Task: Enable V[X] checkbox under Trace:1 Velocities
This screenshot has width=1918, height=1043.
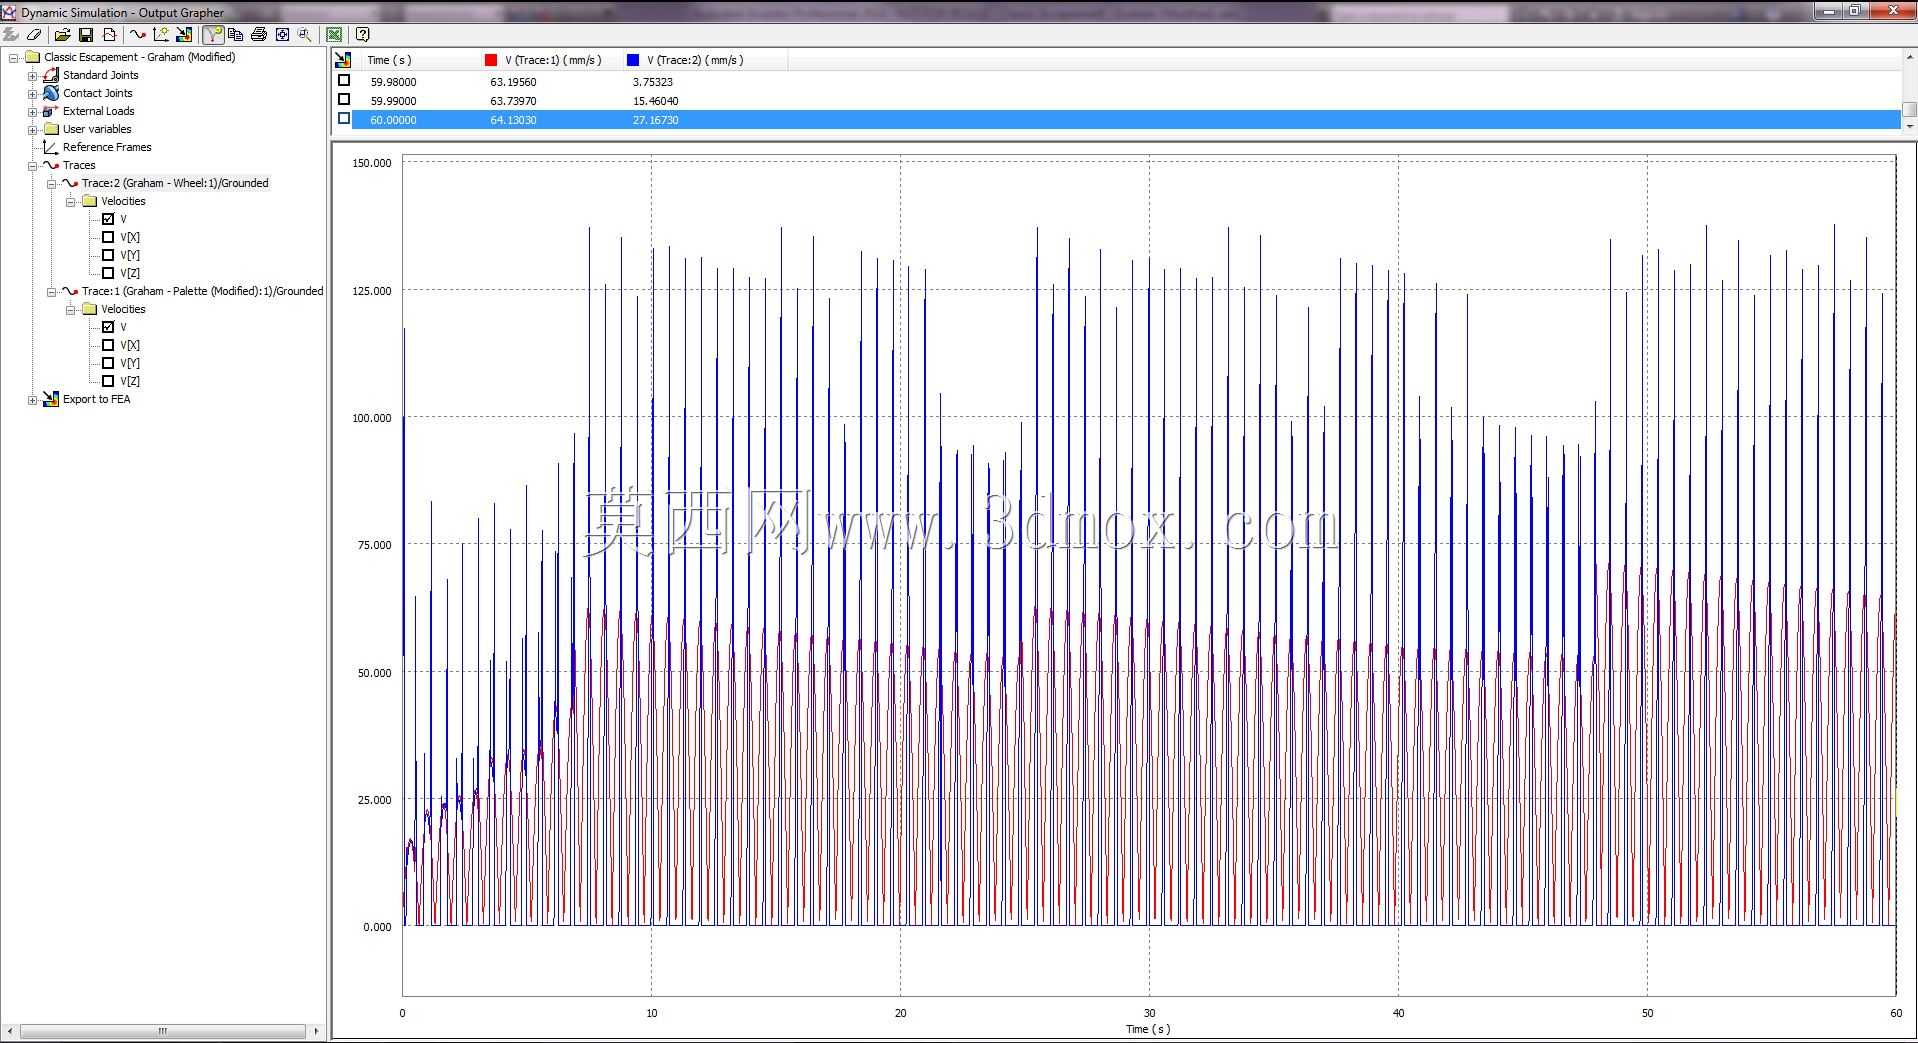Action: point(108,345)
